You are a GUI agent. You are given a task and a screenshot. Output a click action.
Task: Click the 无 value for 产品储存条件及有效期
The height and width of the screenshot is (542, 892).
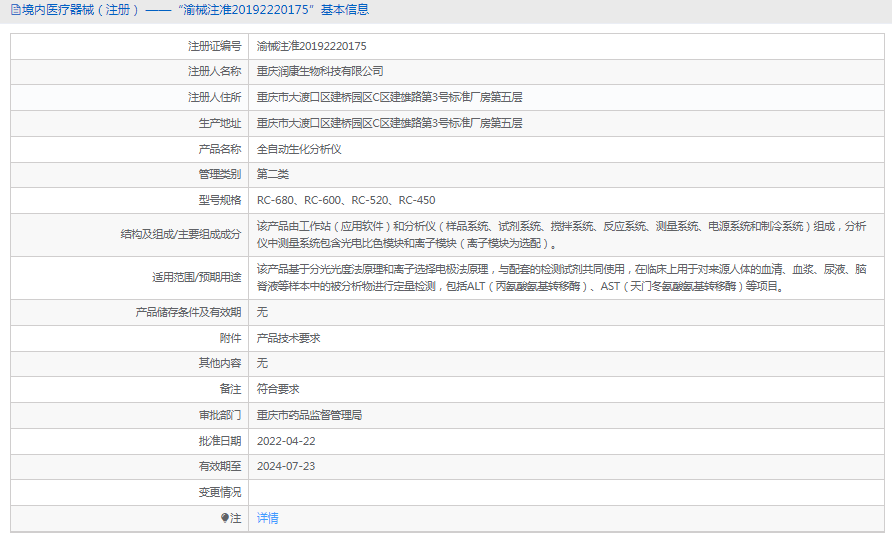tap(262, 312)
